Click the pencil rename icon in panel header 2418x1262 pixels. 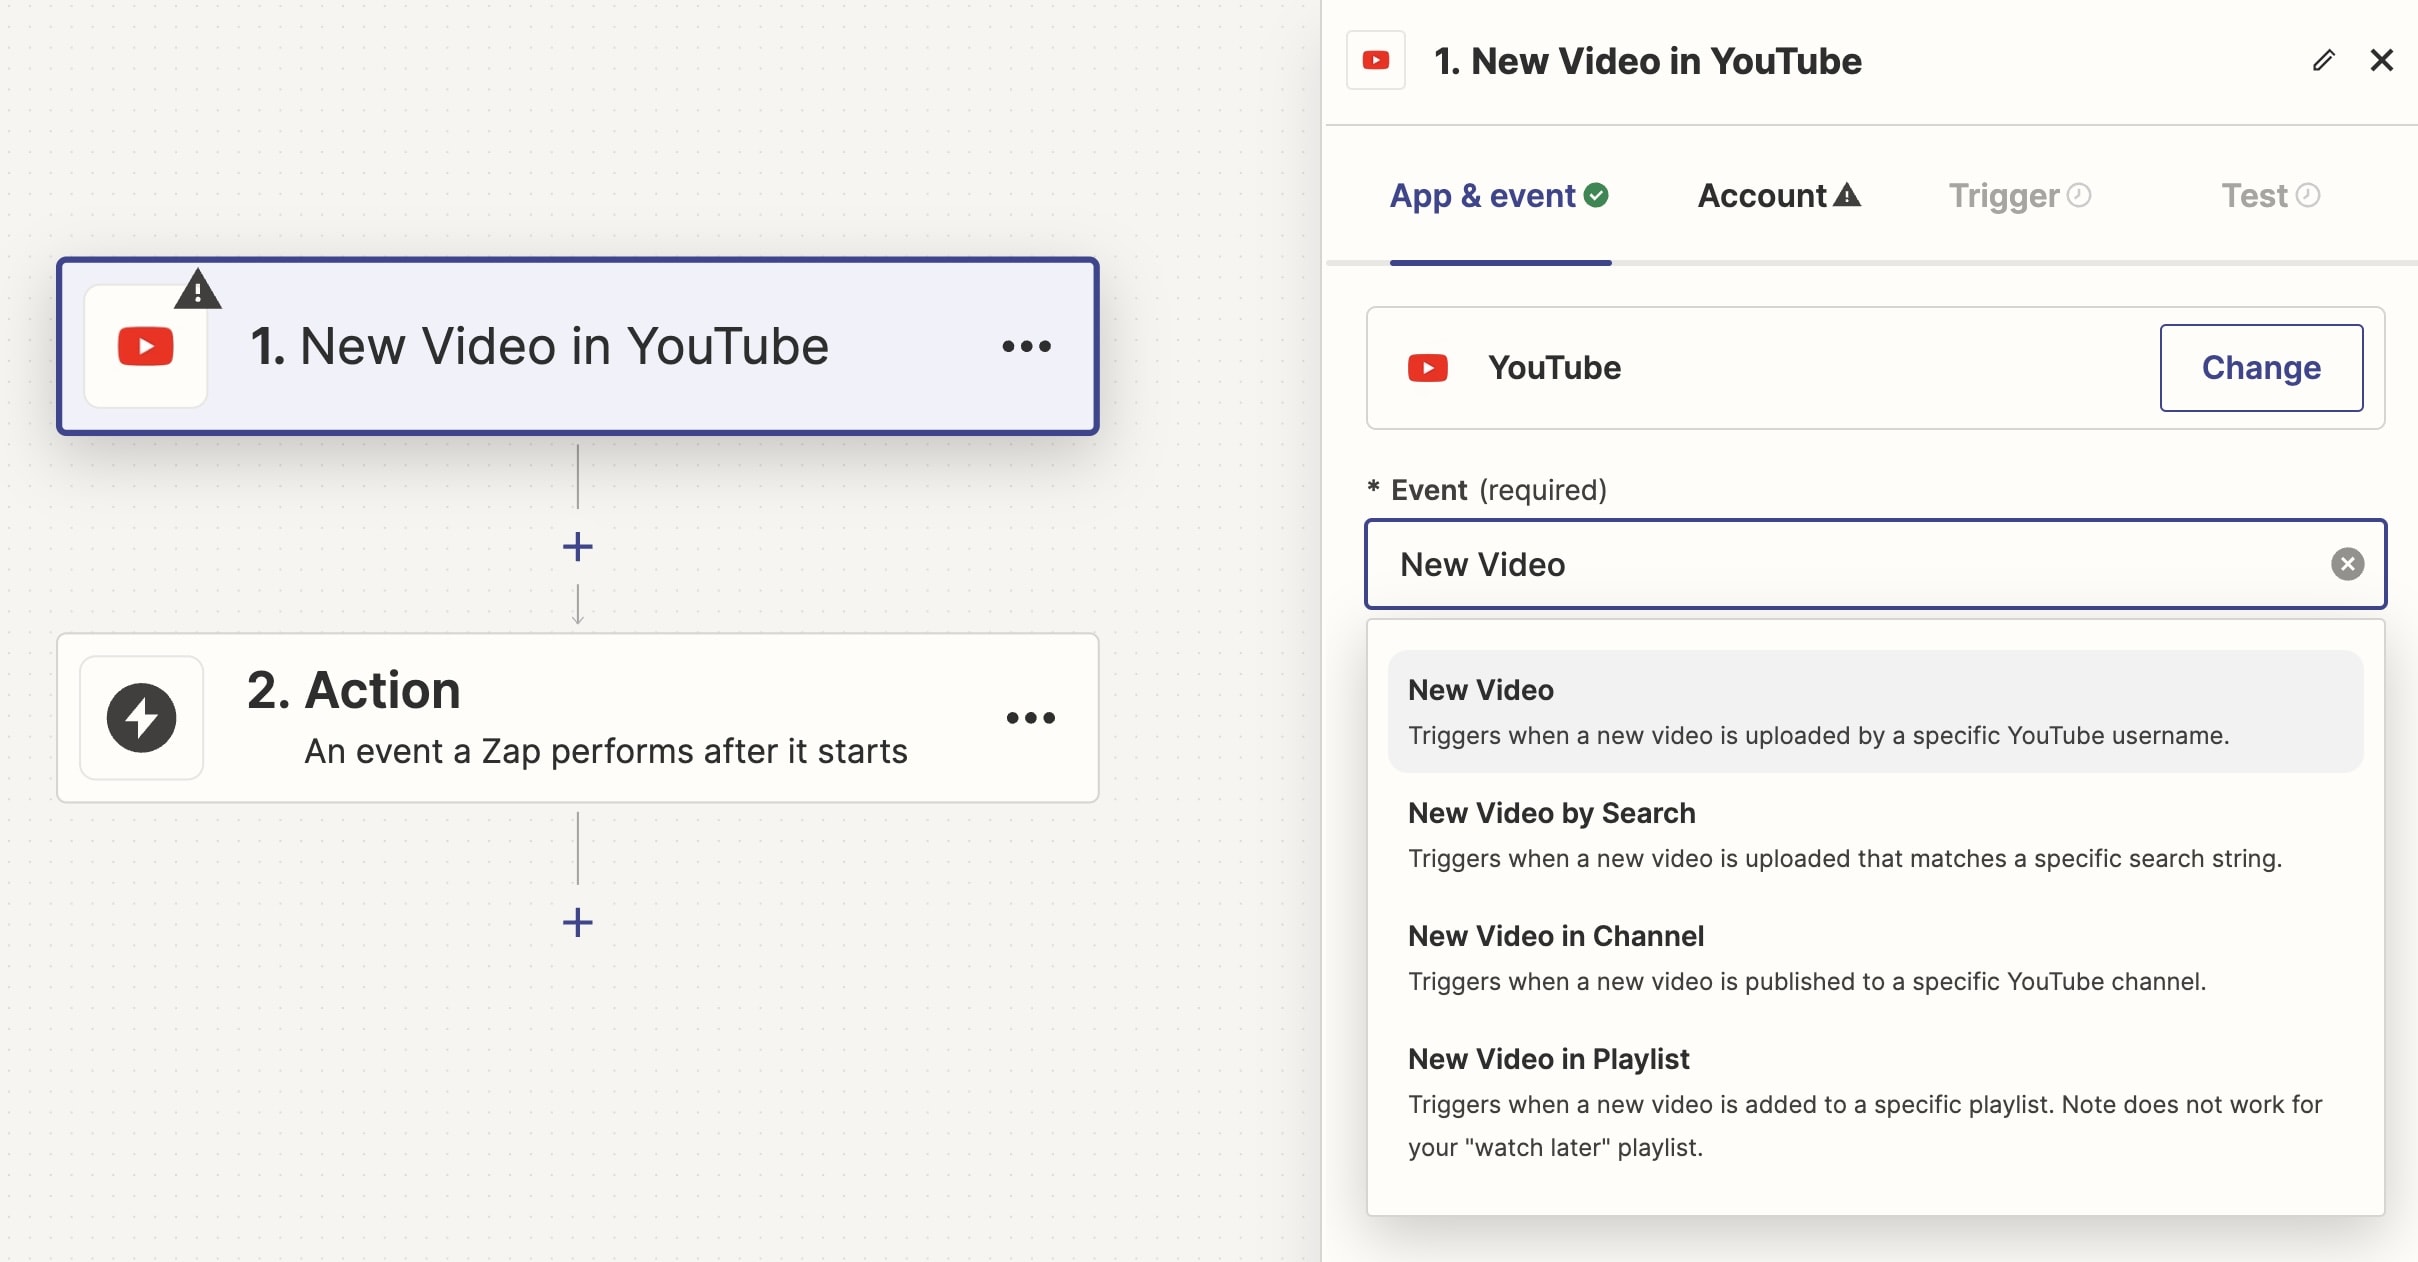click(2323, 61)
